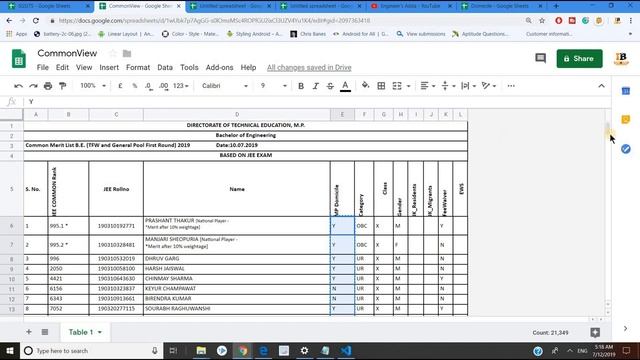This screenshot has width=640, height=360.
Task: Open the Calibri font dropdown
Action: [x=225, y=86]
